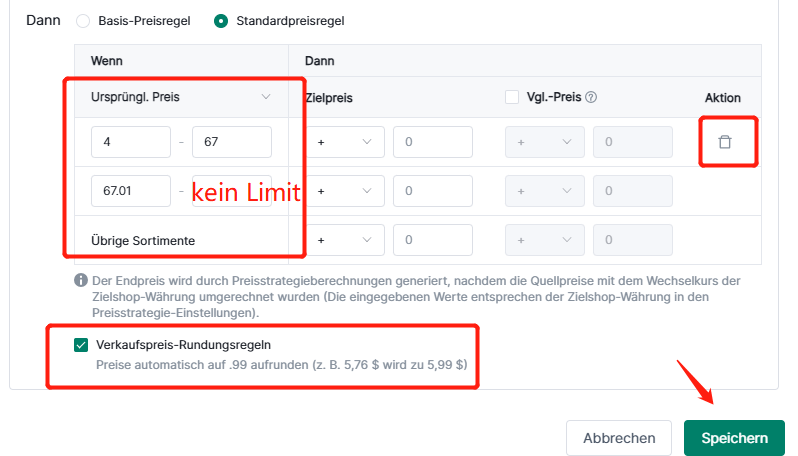Show help tooltip for Vgl.-Preis

click(x=591, y=97)
